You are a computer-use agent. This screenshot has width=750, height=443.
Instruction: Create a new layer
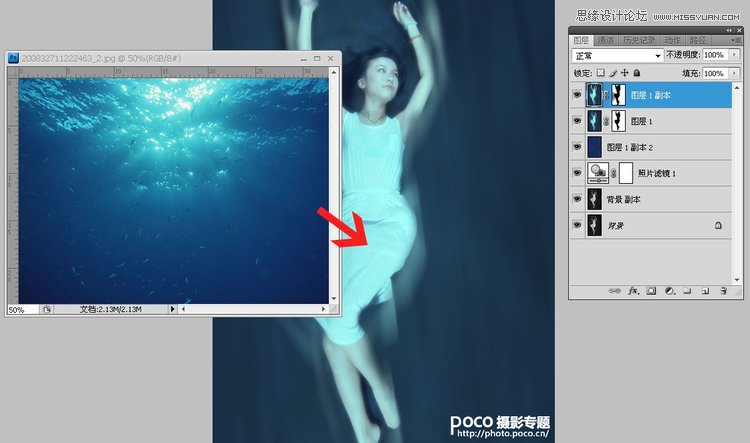pos(705,291)
